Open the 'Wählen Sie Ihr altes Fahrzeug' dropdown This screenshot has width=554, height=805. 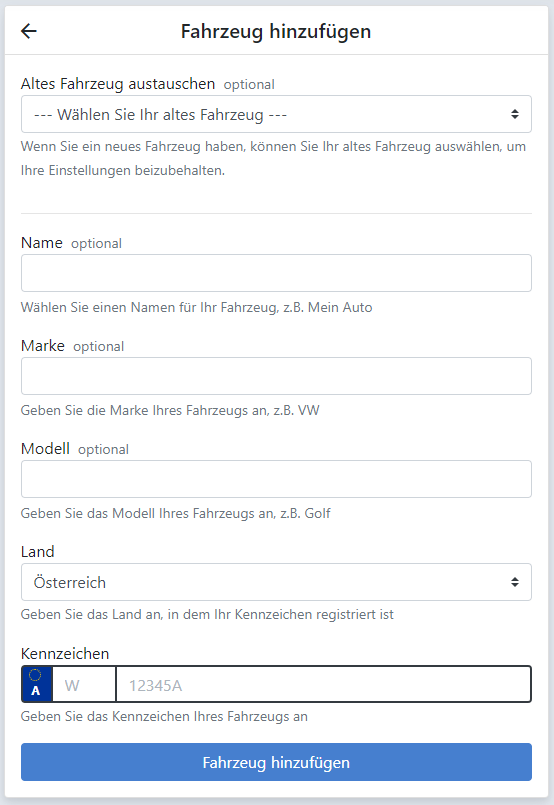tap(276, 114)
